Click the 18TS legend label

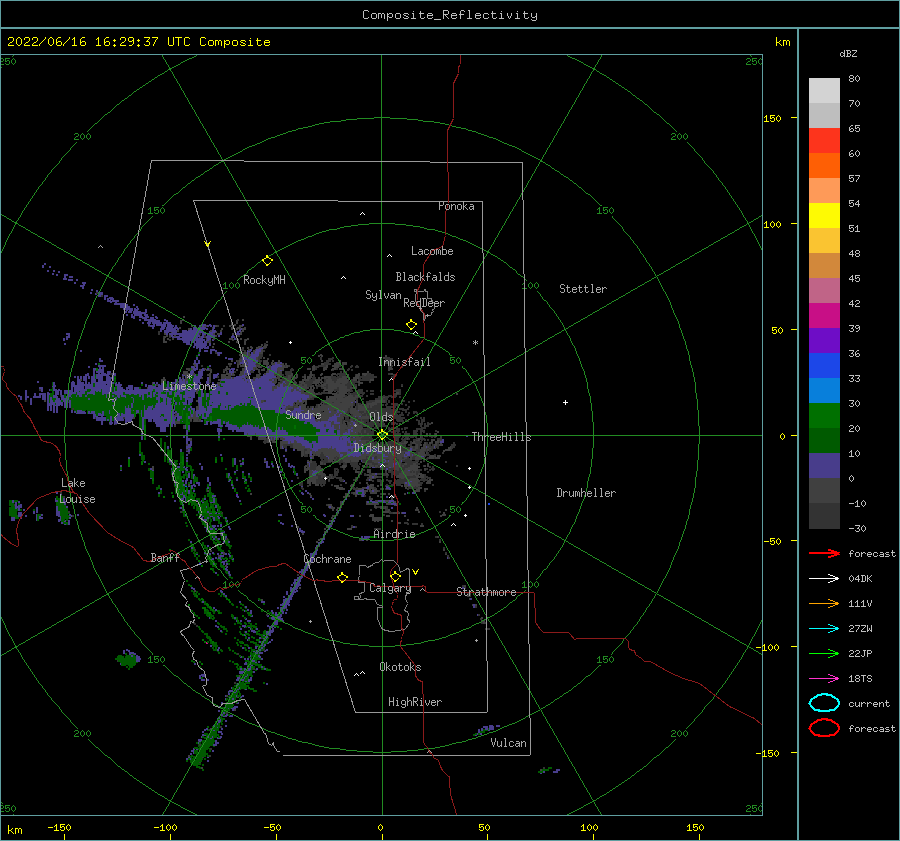click(x=860, y=679)
